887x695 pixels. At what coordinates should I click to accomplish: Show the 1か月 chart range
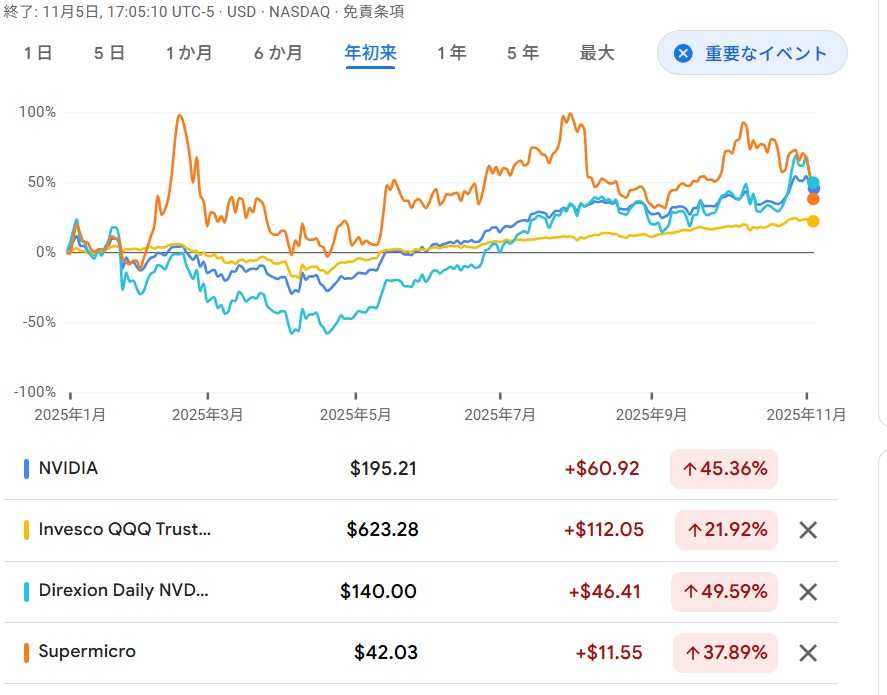[189, 53]
